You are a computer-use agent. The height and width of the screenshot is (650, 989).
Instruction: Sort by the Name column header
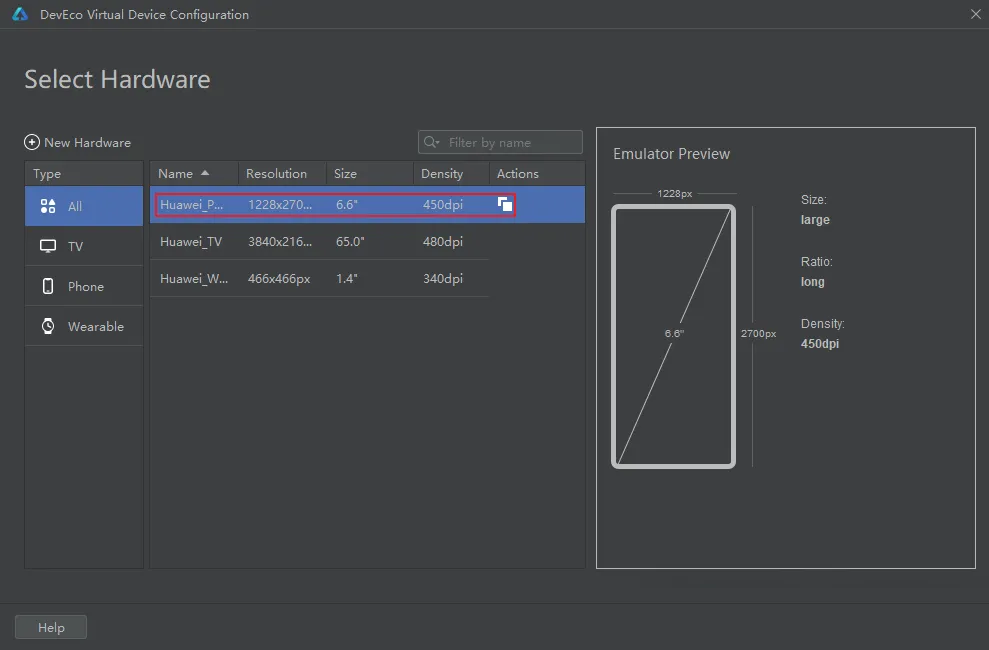[x=194, y=173]
